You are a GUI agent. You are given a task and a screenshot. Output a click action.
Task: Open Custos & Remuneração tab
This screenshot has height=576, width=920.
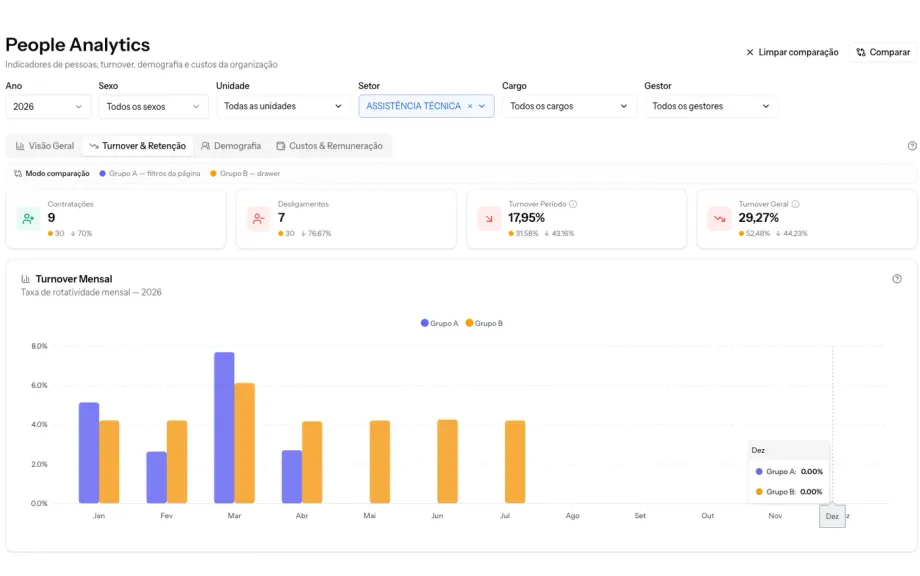[x=330, y=146]
